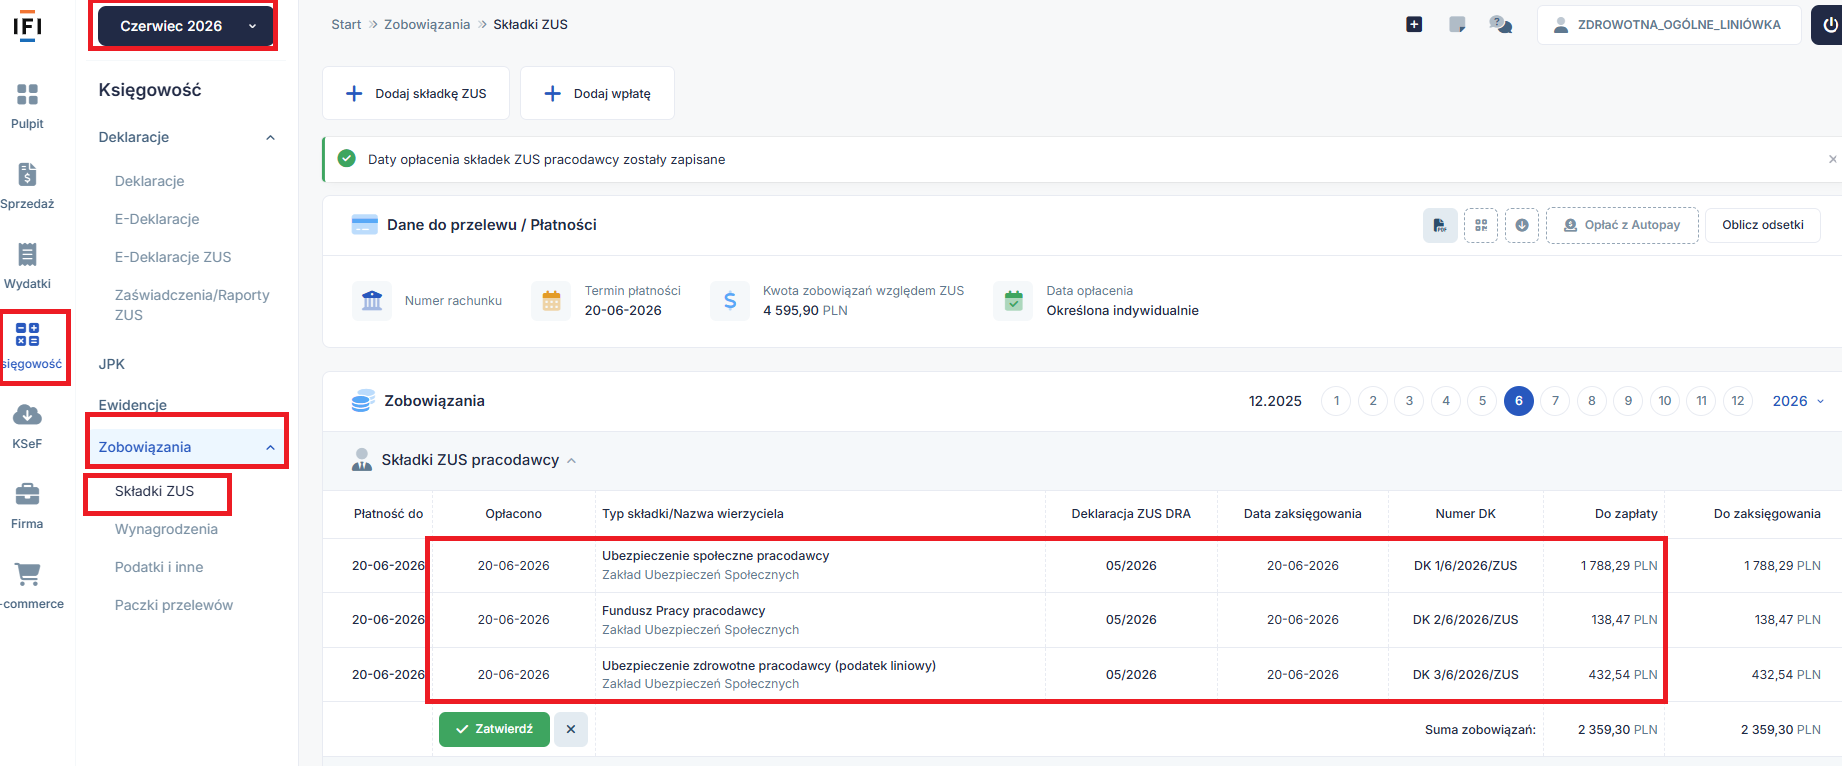Click the DK 2/6/2026/ZUS number

pyautogui.click(x=1465, y=620)
